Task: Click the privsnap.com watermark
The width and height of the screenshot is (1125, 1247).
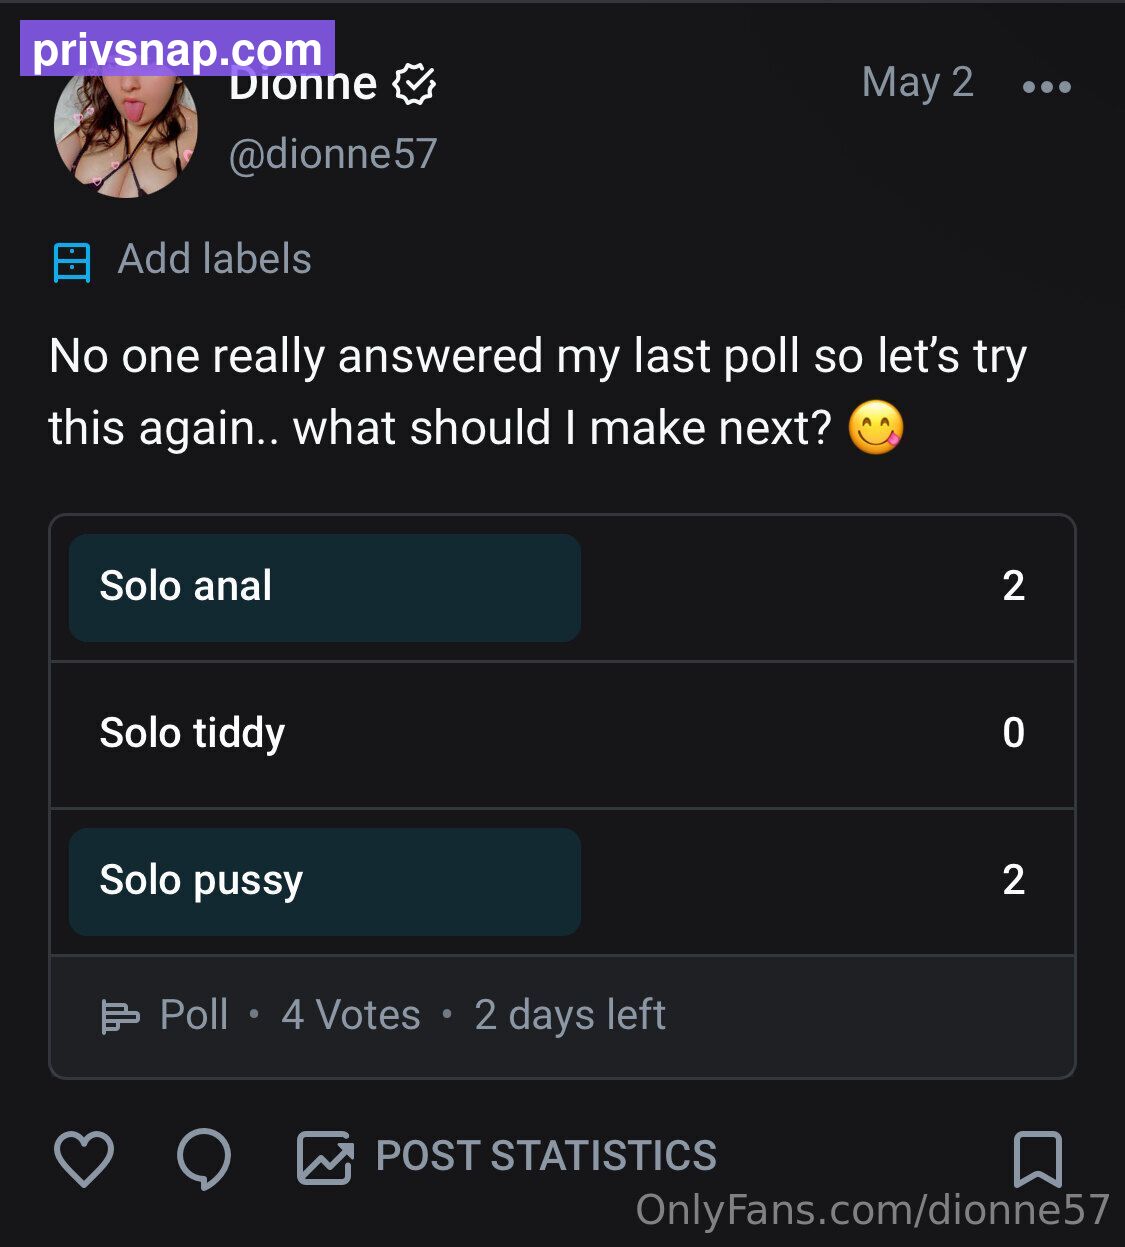Action: pos(177,49)
